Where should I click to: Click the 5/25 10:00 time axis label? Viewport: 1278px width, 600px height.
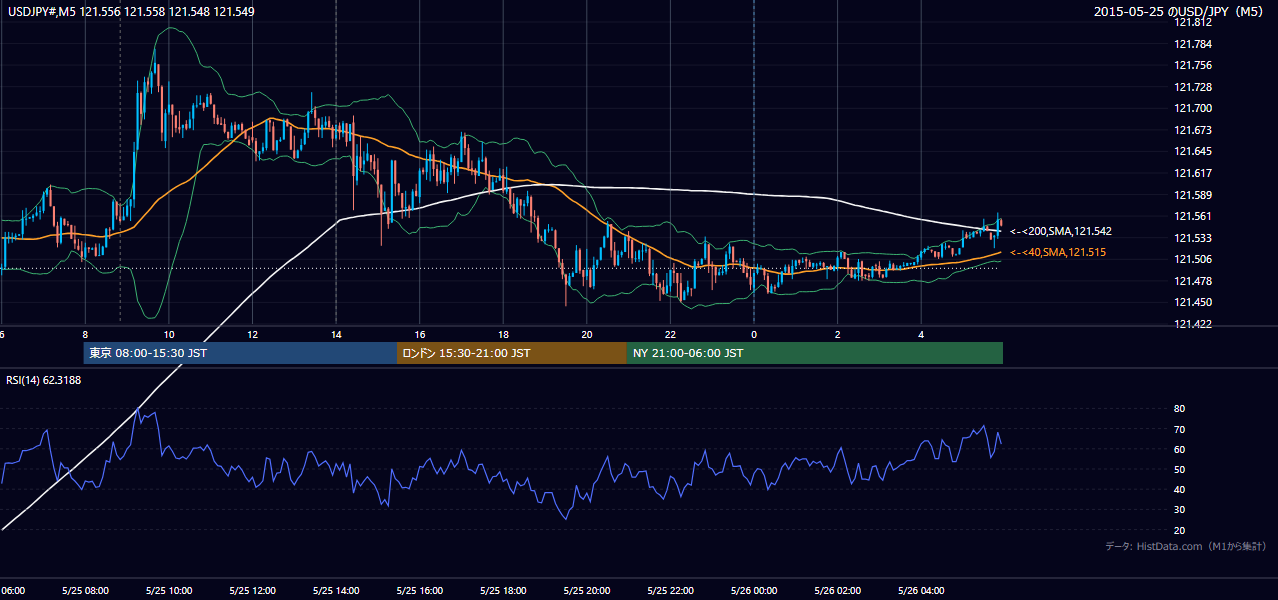[x=168, y=591]
